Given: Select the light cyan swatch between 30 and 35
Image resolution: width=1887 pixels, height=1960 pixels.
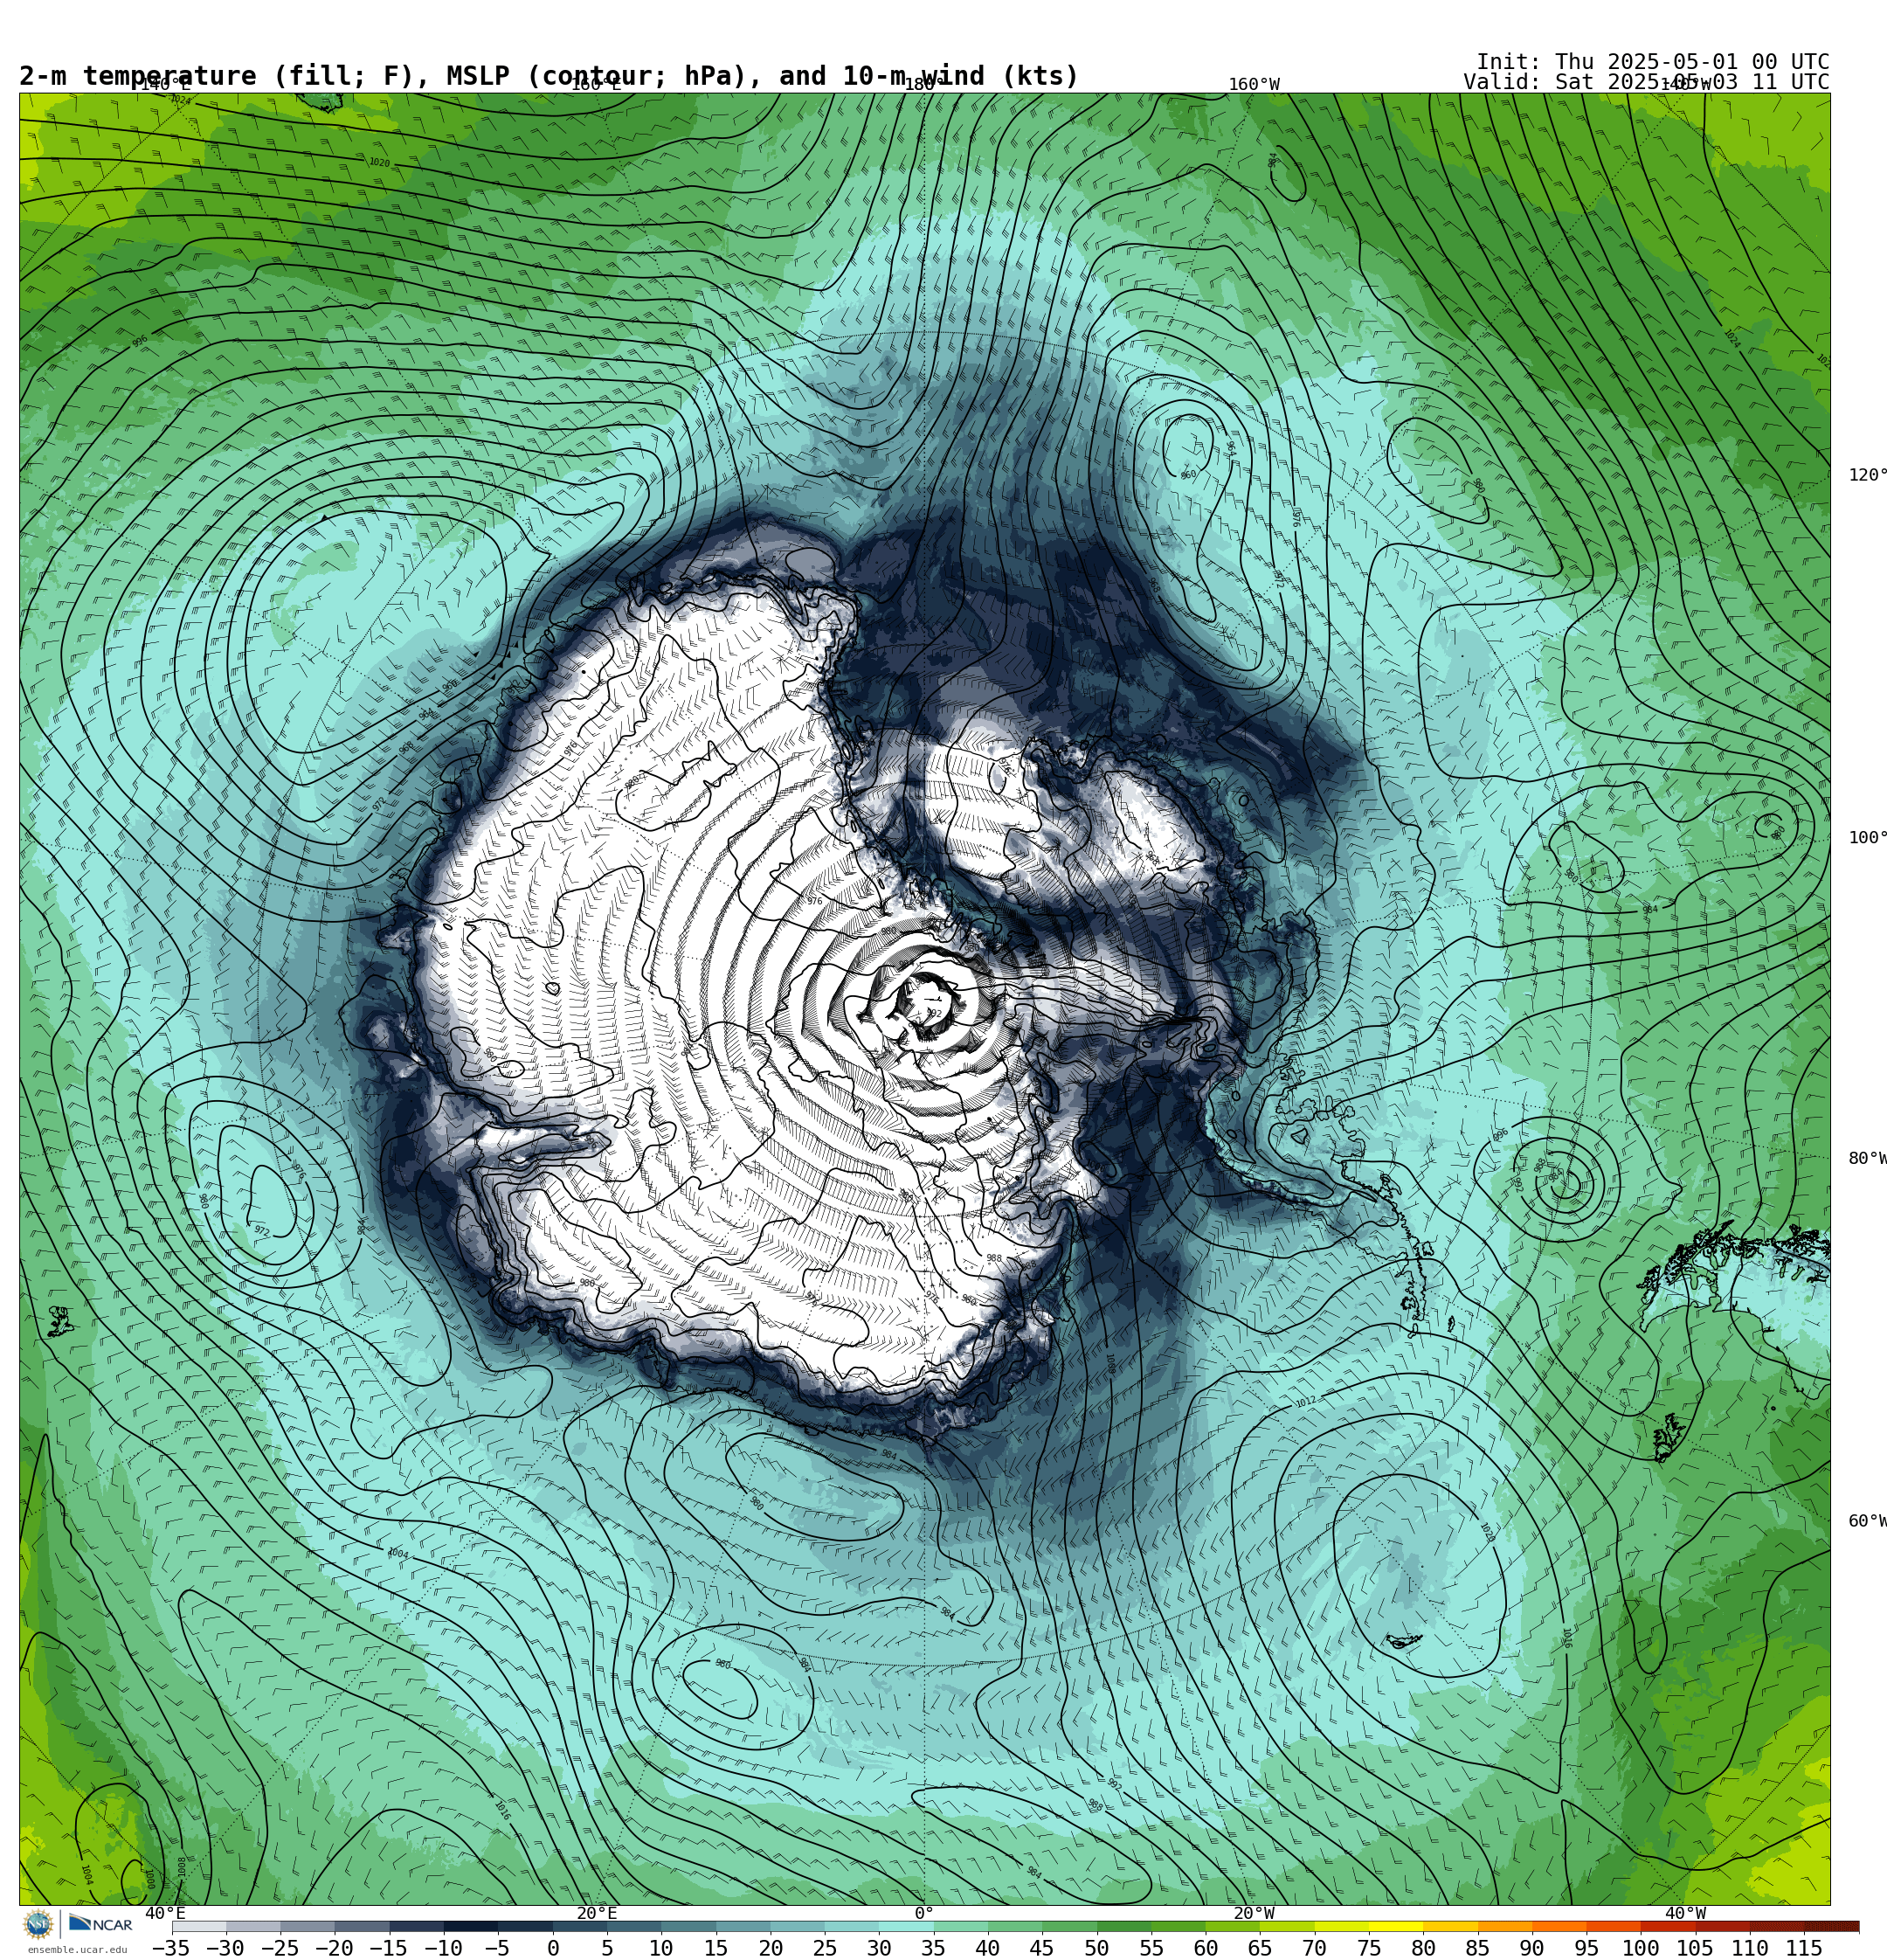Looking at the screenshot, I should pos(906,1926).
